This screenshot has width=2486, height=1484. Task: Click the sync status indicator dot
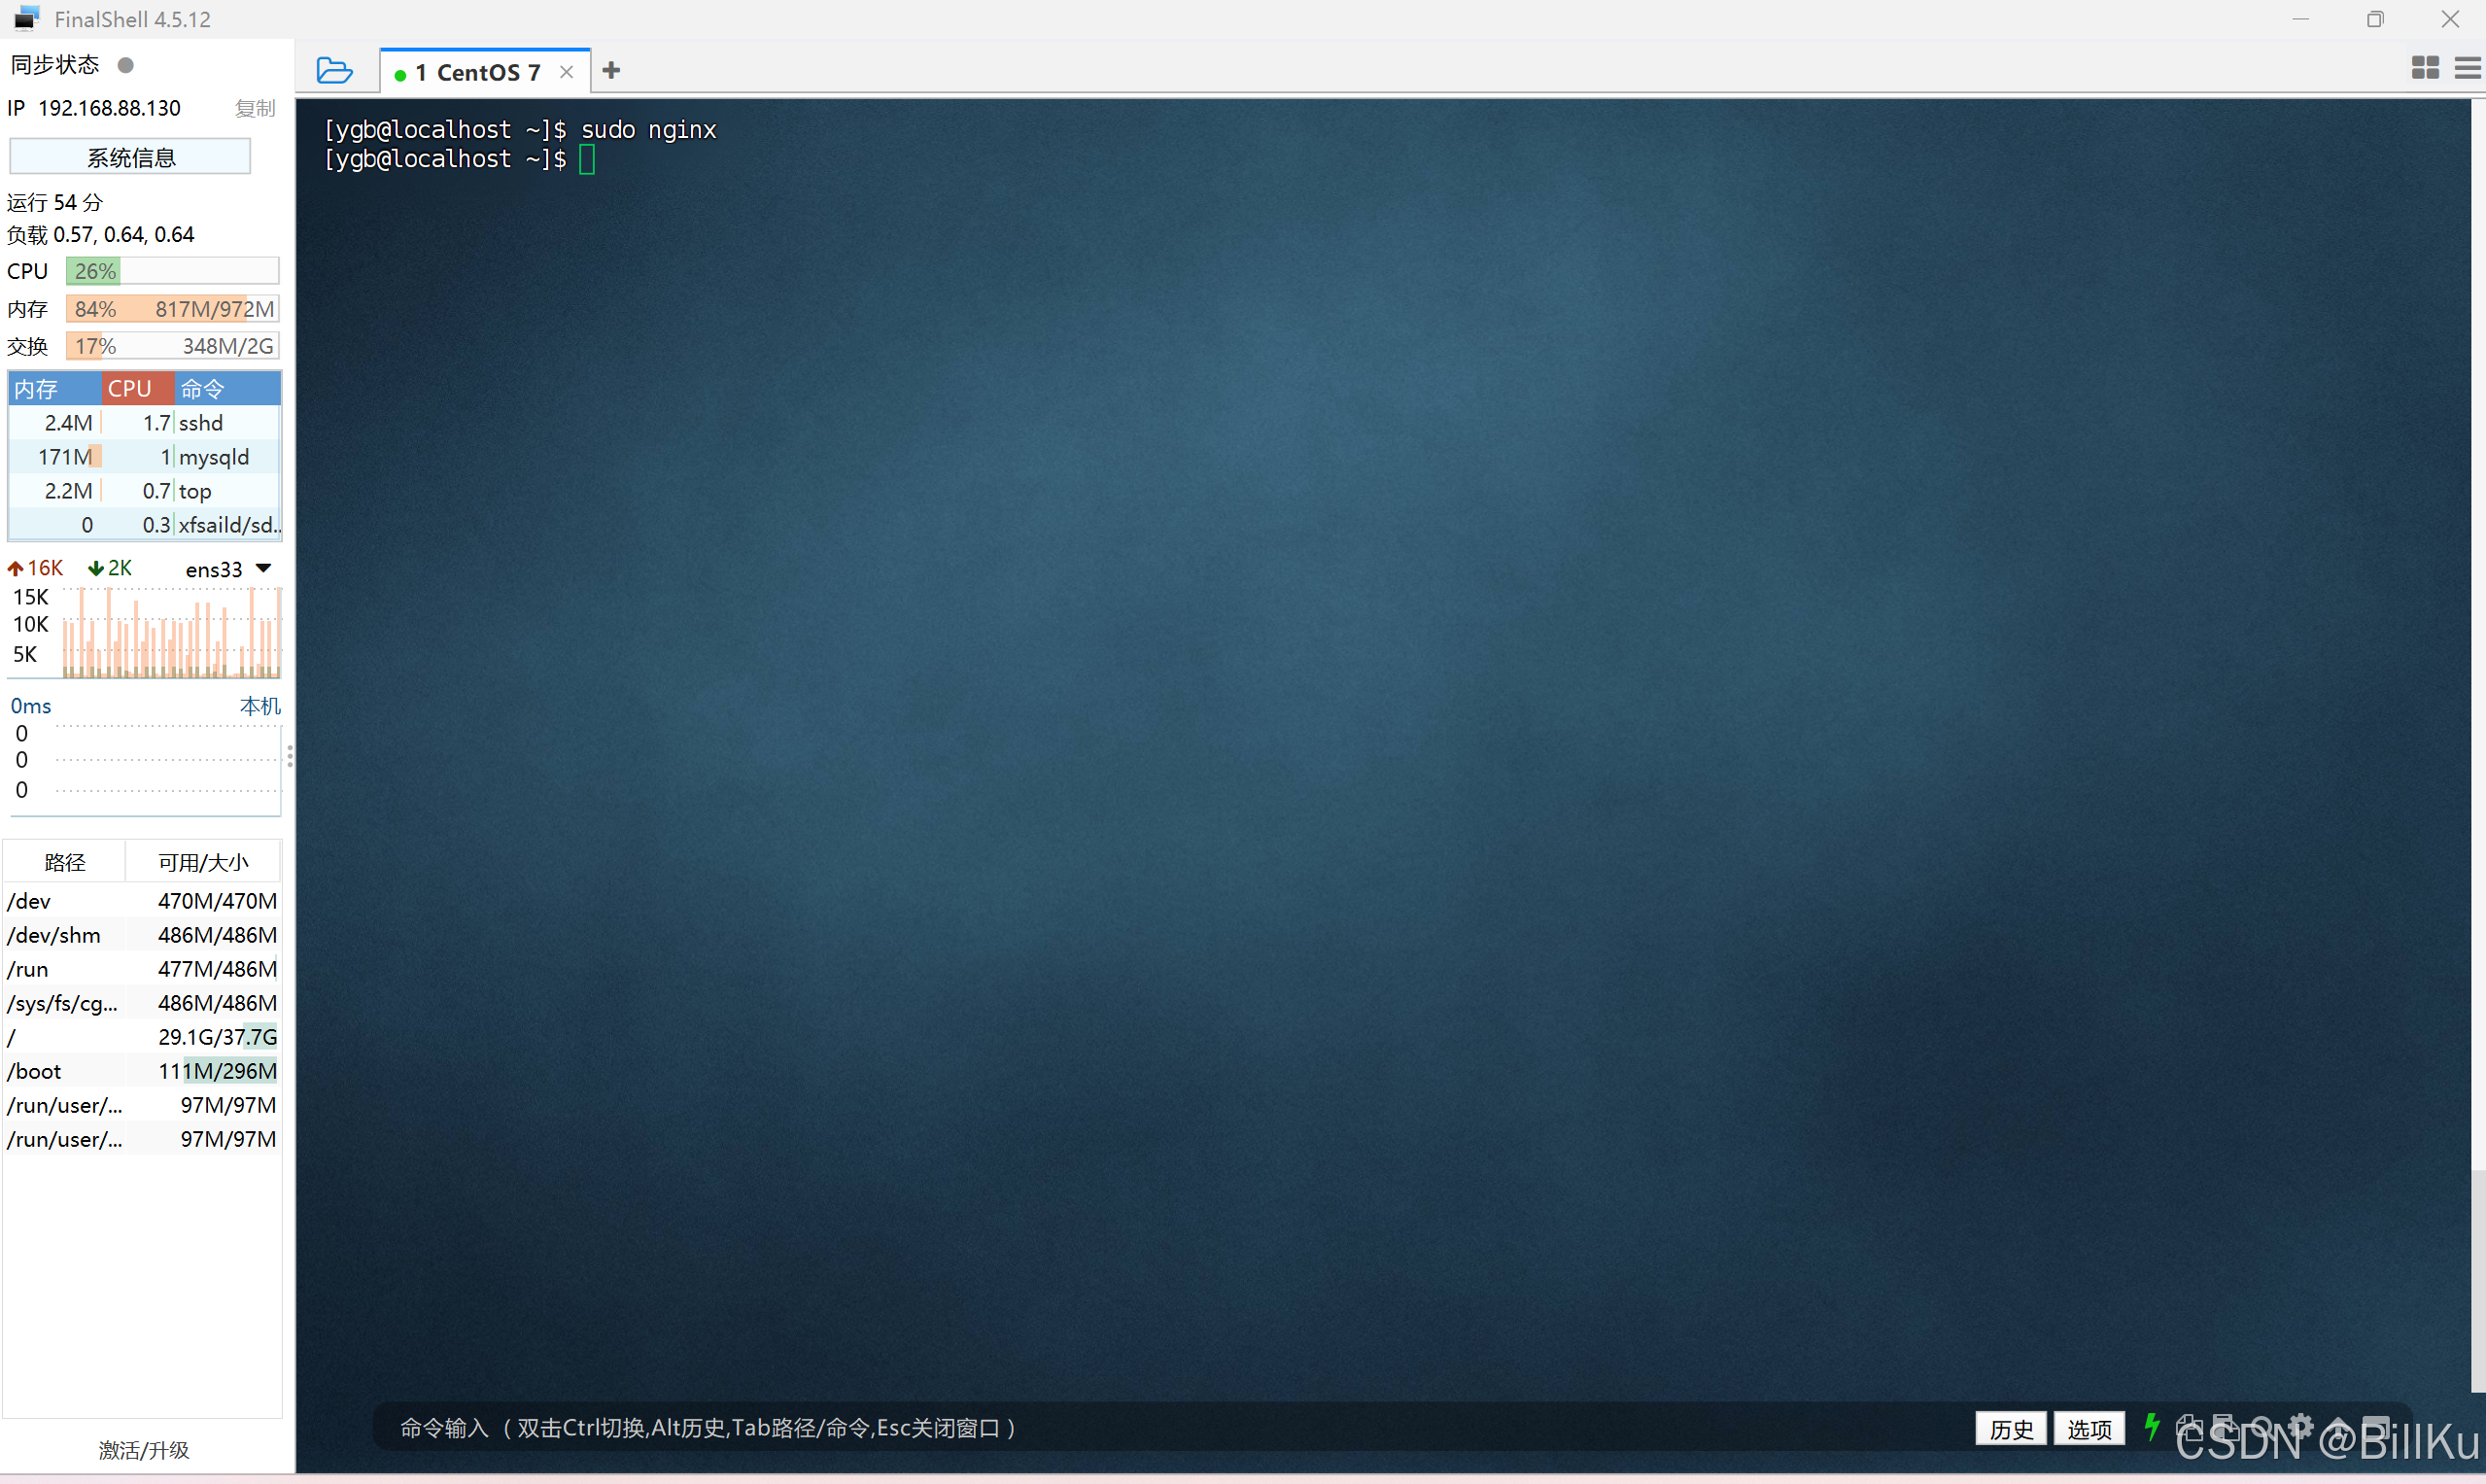pyautogui.click(x=126, y=65)
